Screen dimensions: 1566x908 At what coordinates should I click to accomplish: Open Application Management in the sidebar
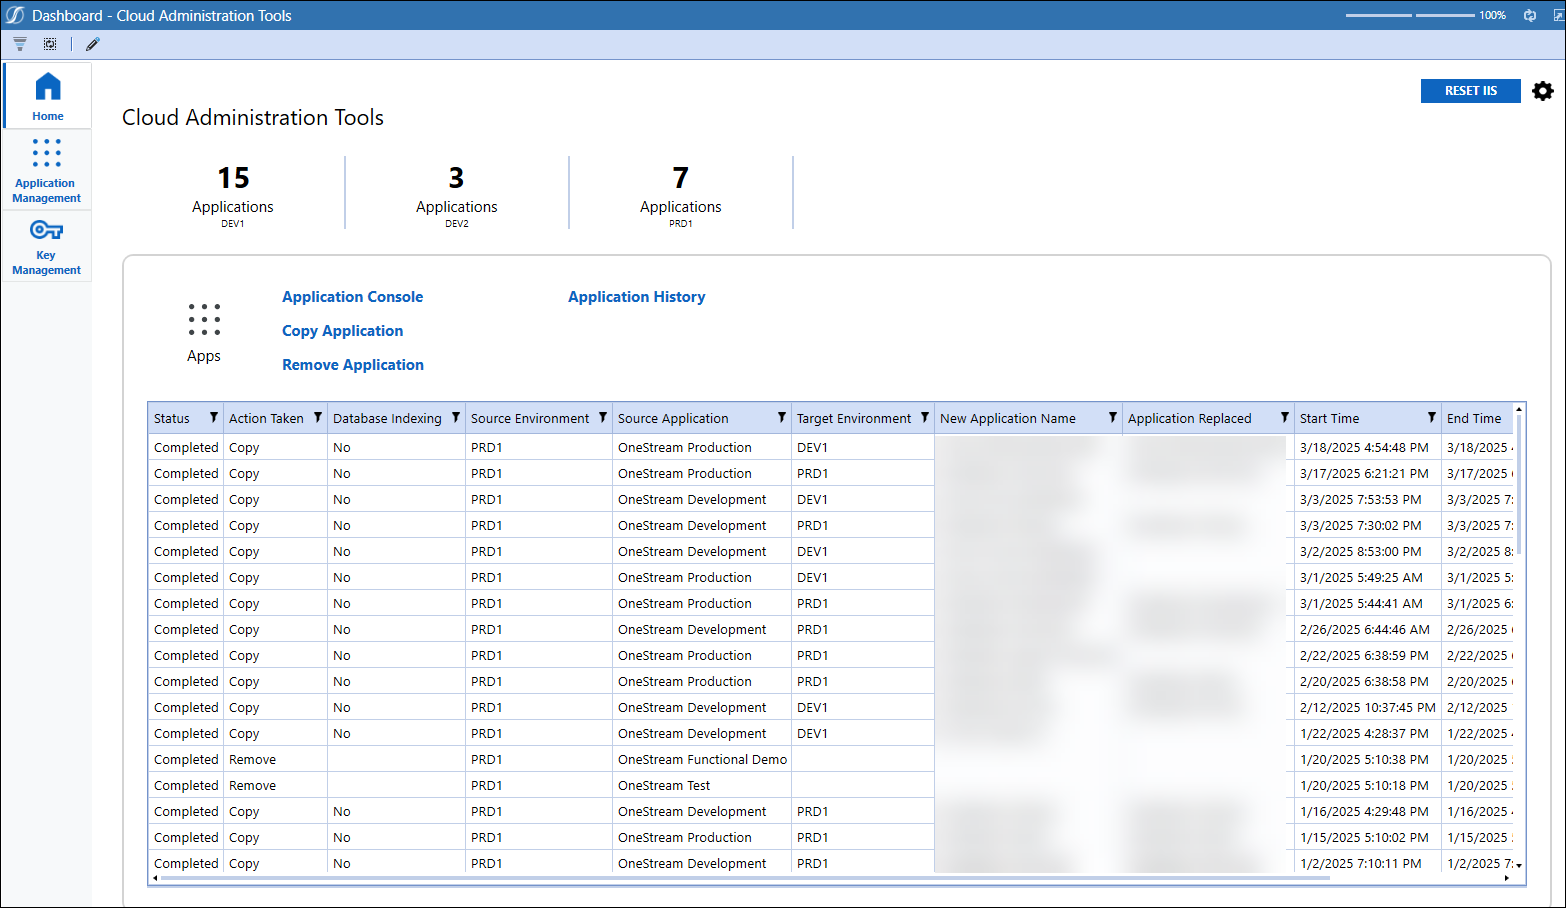click(x=46, y=169)
